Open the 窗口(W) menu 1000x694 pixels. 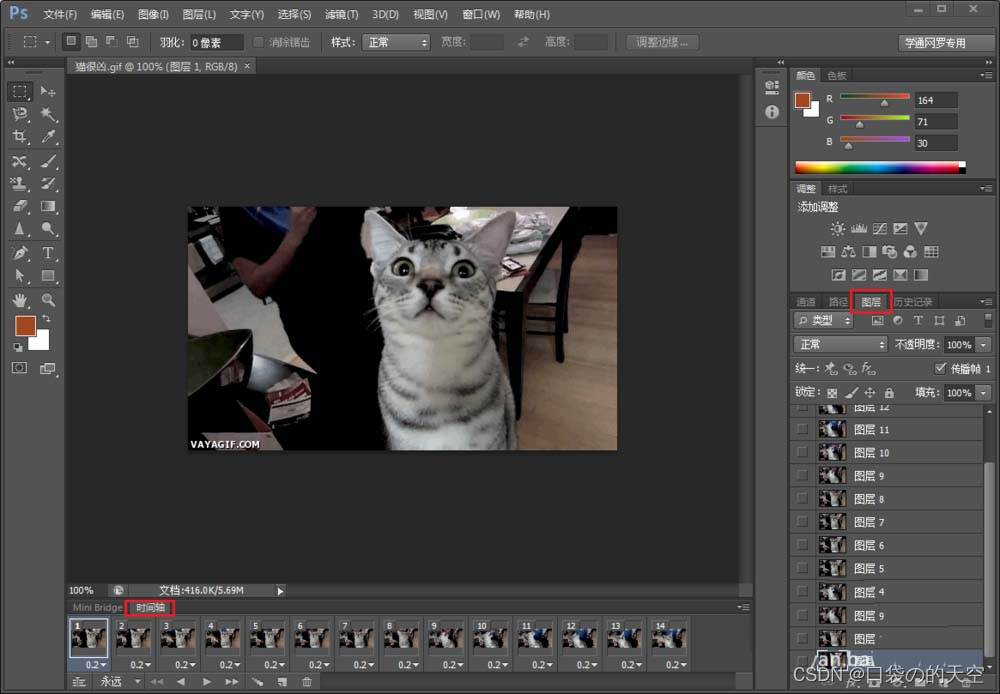(x=481, y=14)
